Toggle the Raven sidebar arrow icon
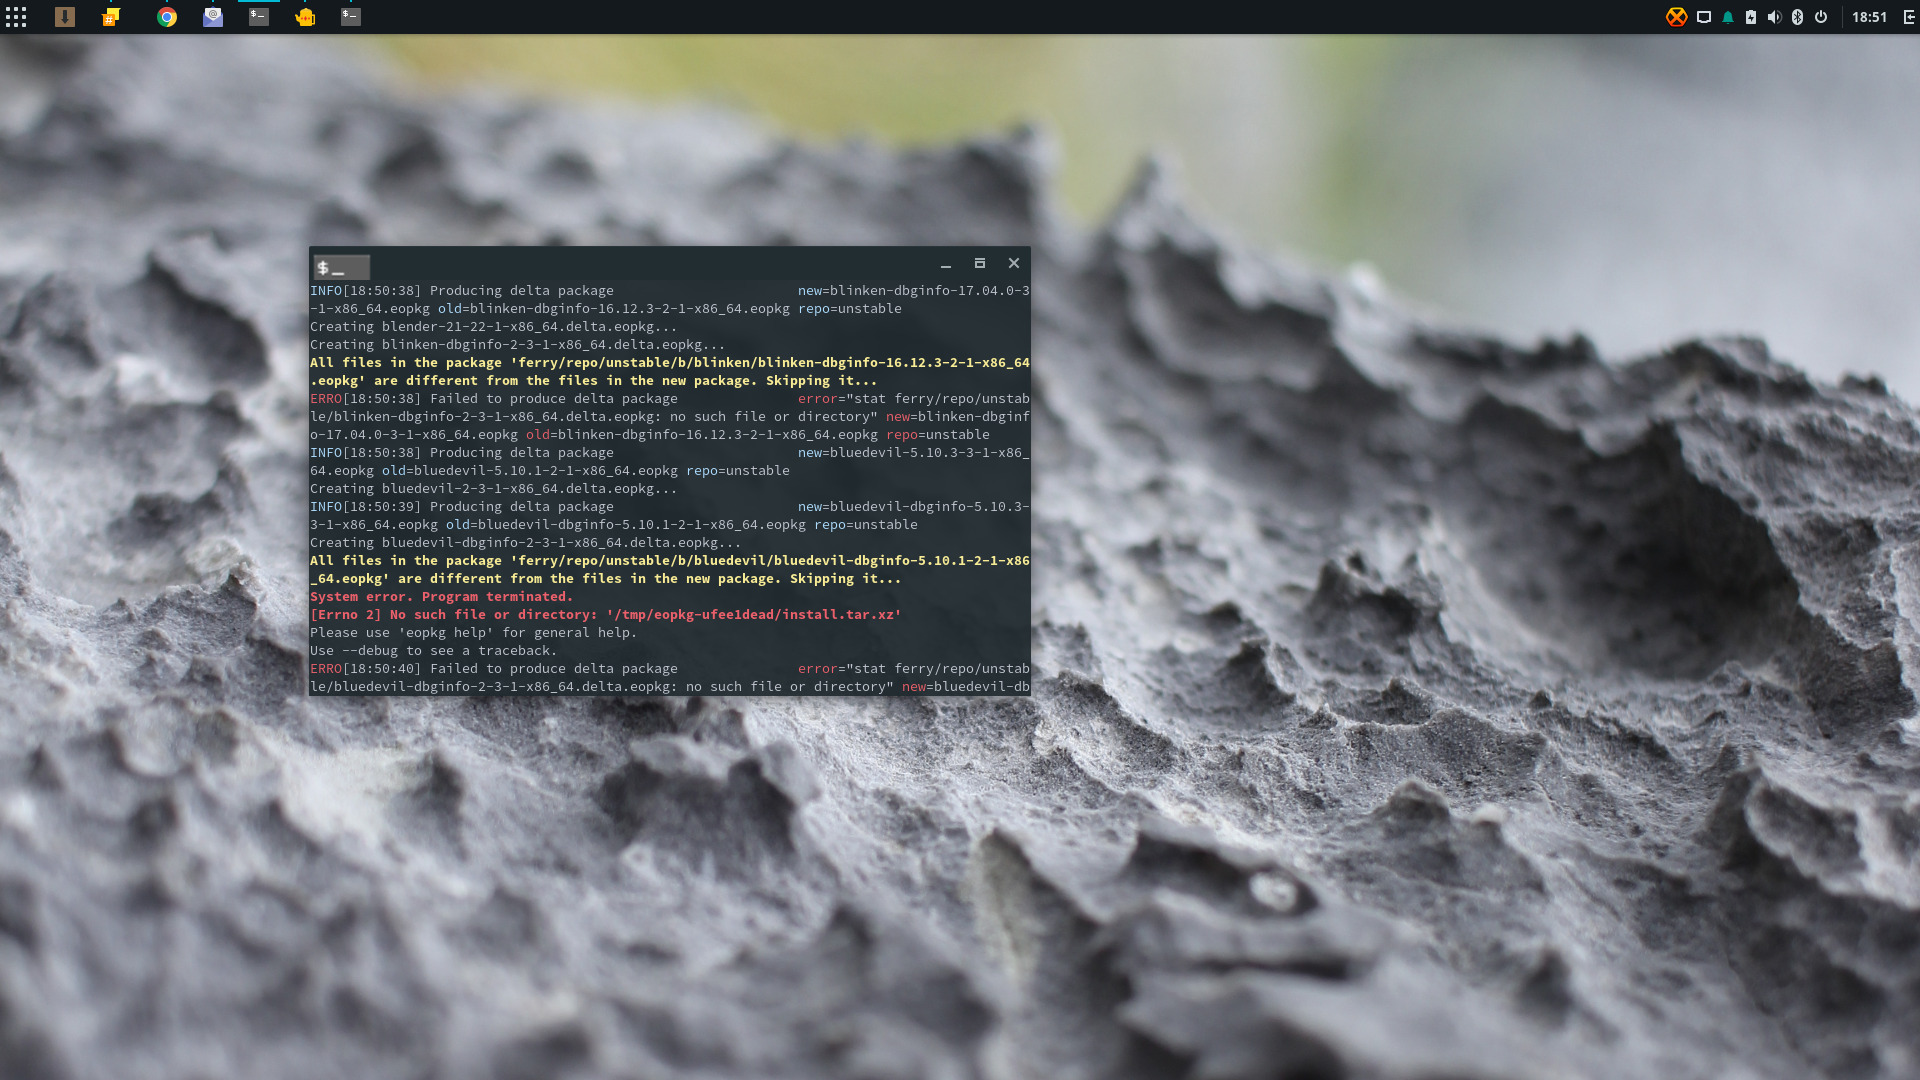The width and height of the screenshot is (1920, 1080). (x=1909, y=17)
